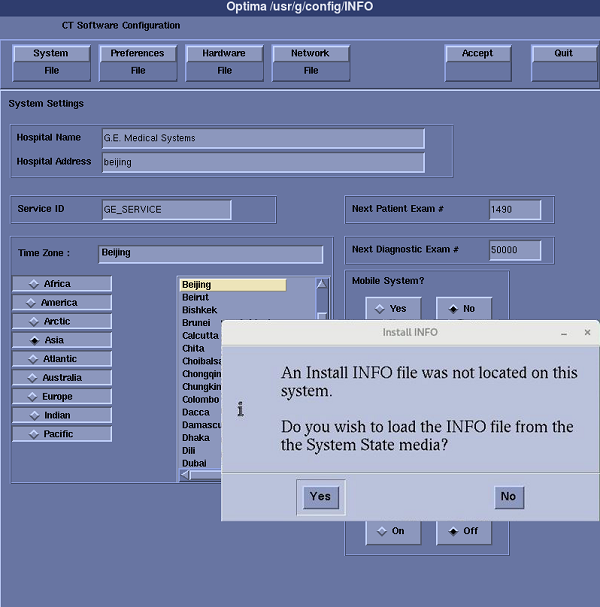Minimize the Install INFO dialog

(x=565, y=332)
